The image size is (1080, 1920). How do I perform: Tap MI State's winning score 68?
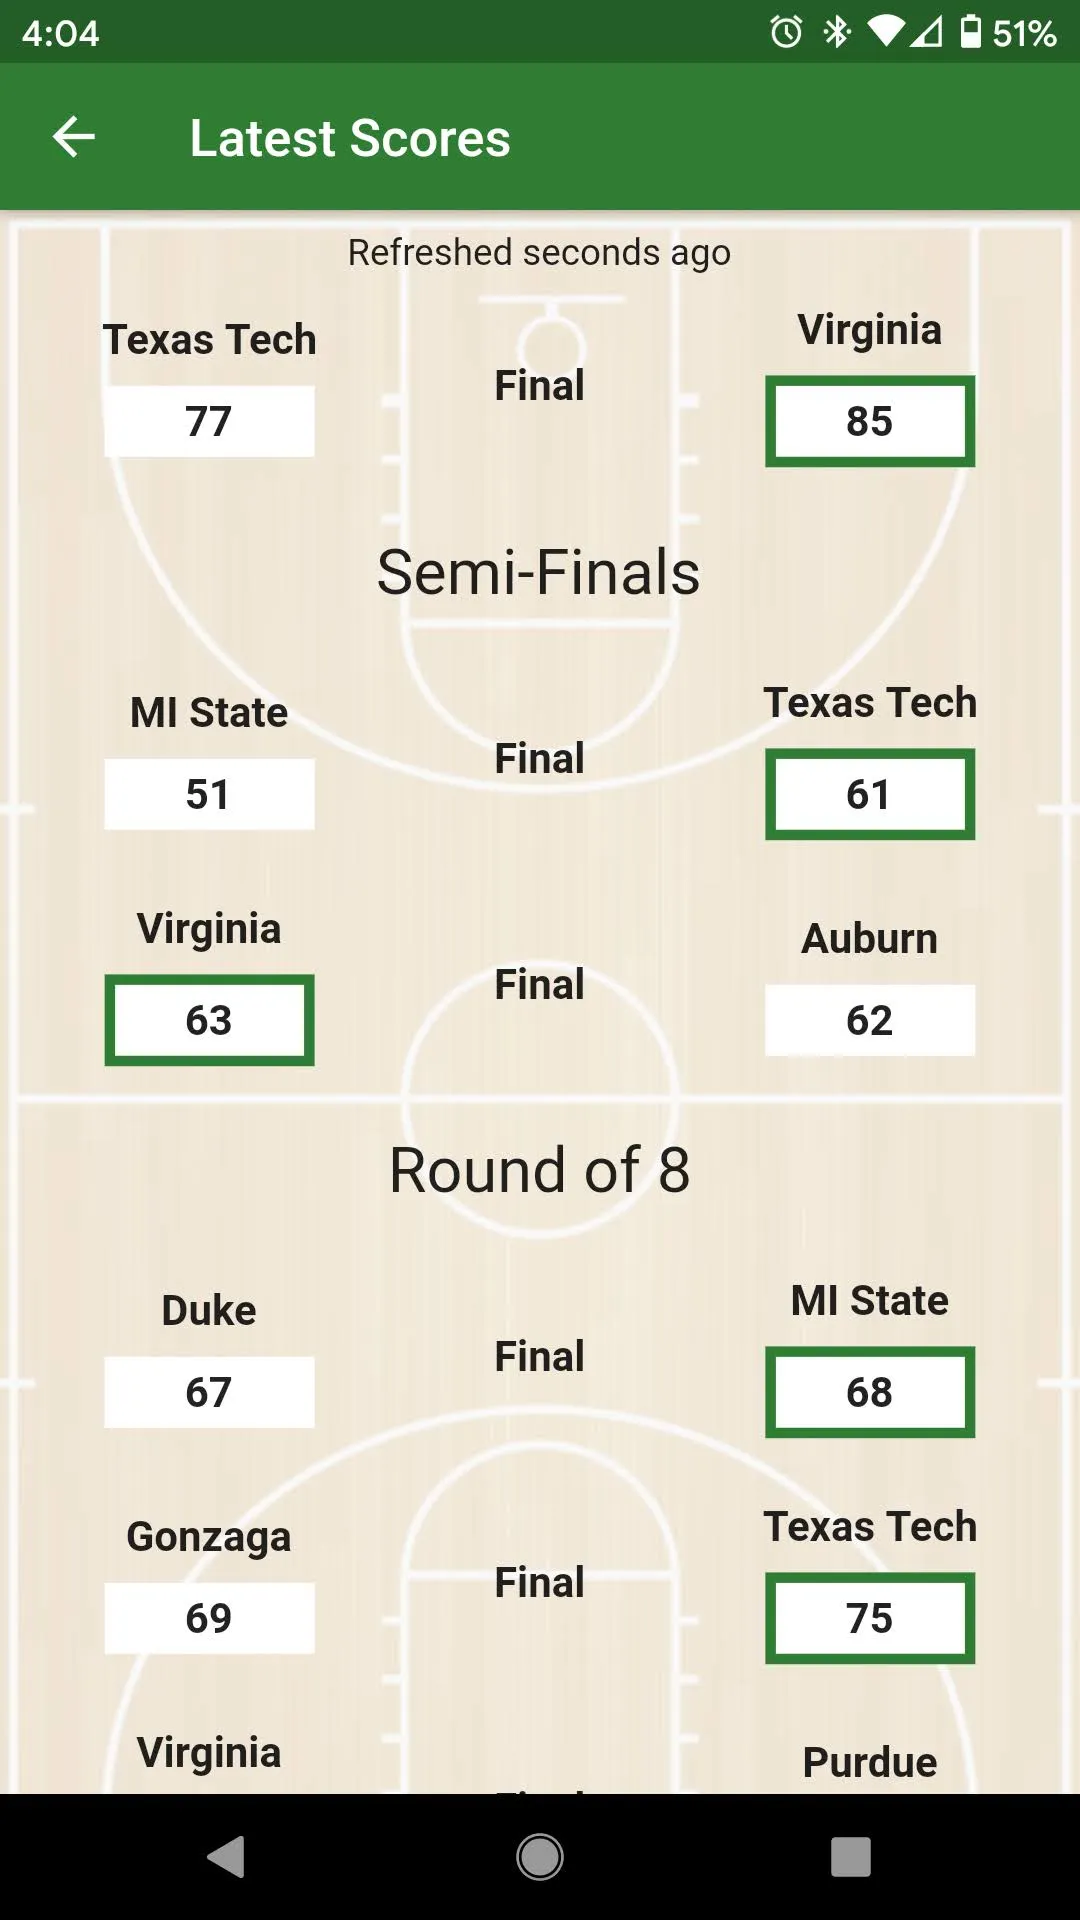[x=870, y=1392]
